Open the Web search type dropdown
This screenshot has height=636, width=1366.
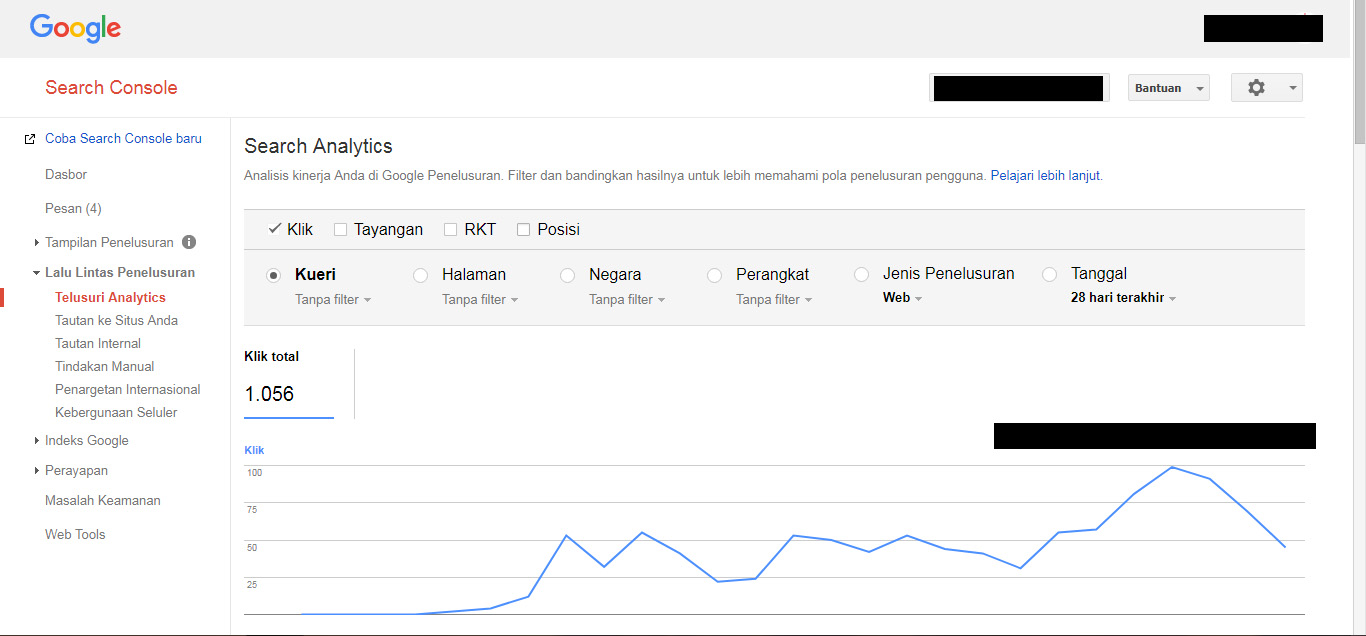click(x=902, y=298)
